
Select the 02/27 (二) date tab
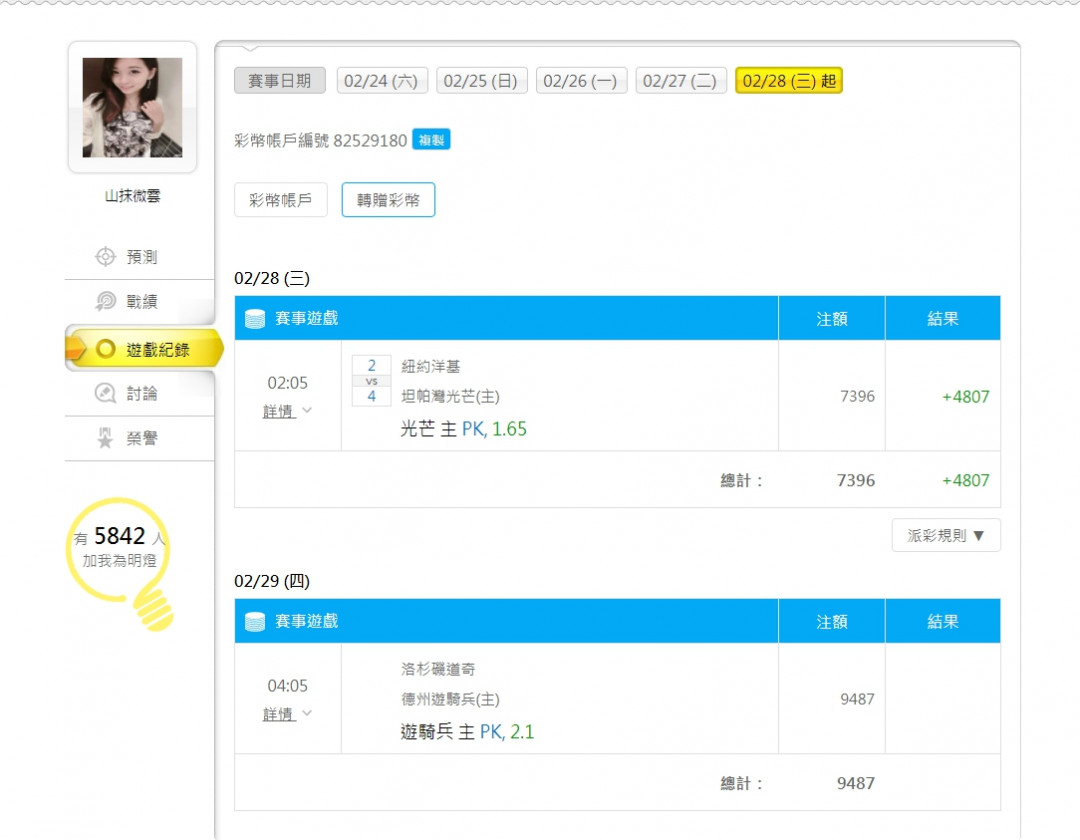click(x=681, y=81)
